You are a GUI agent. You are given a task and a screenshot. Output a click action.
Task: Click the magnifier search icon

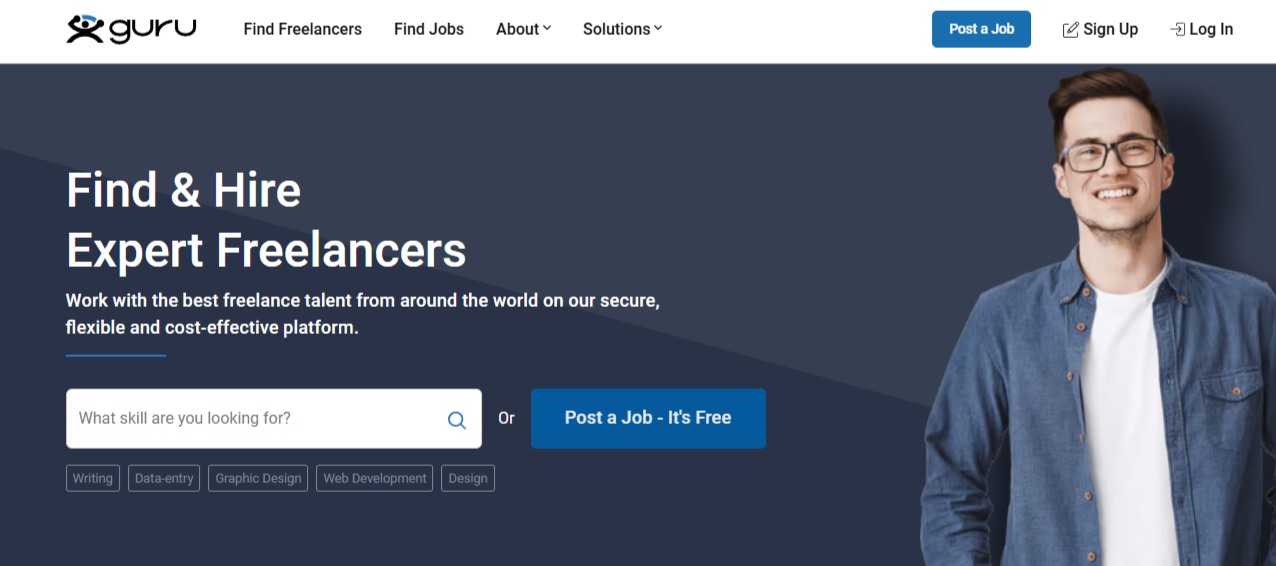[x=457, y=420]
